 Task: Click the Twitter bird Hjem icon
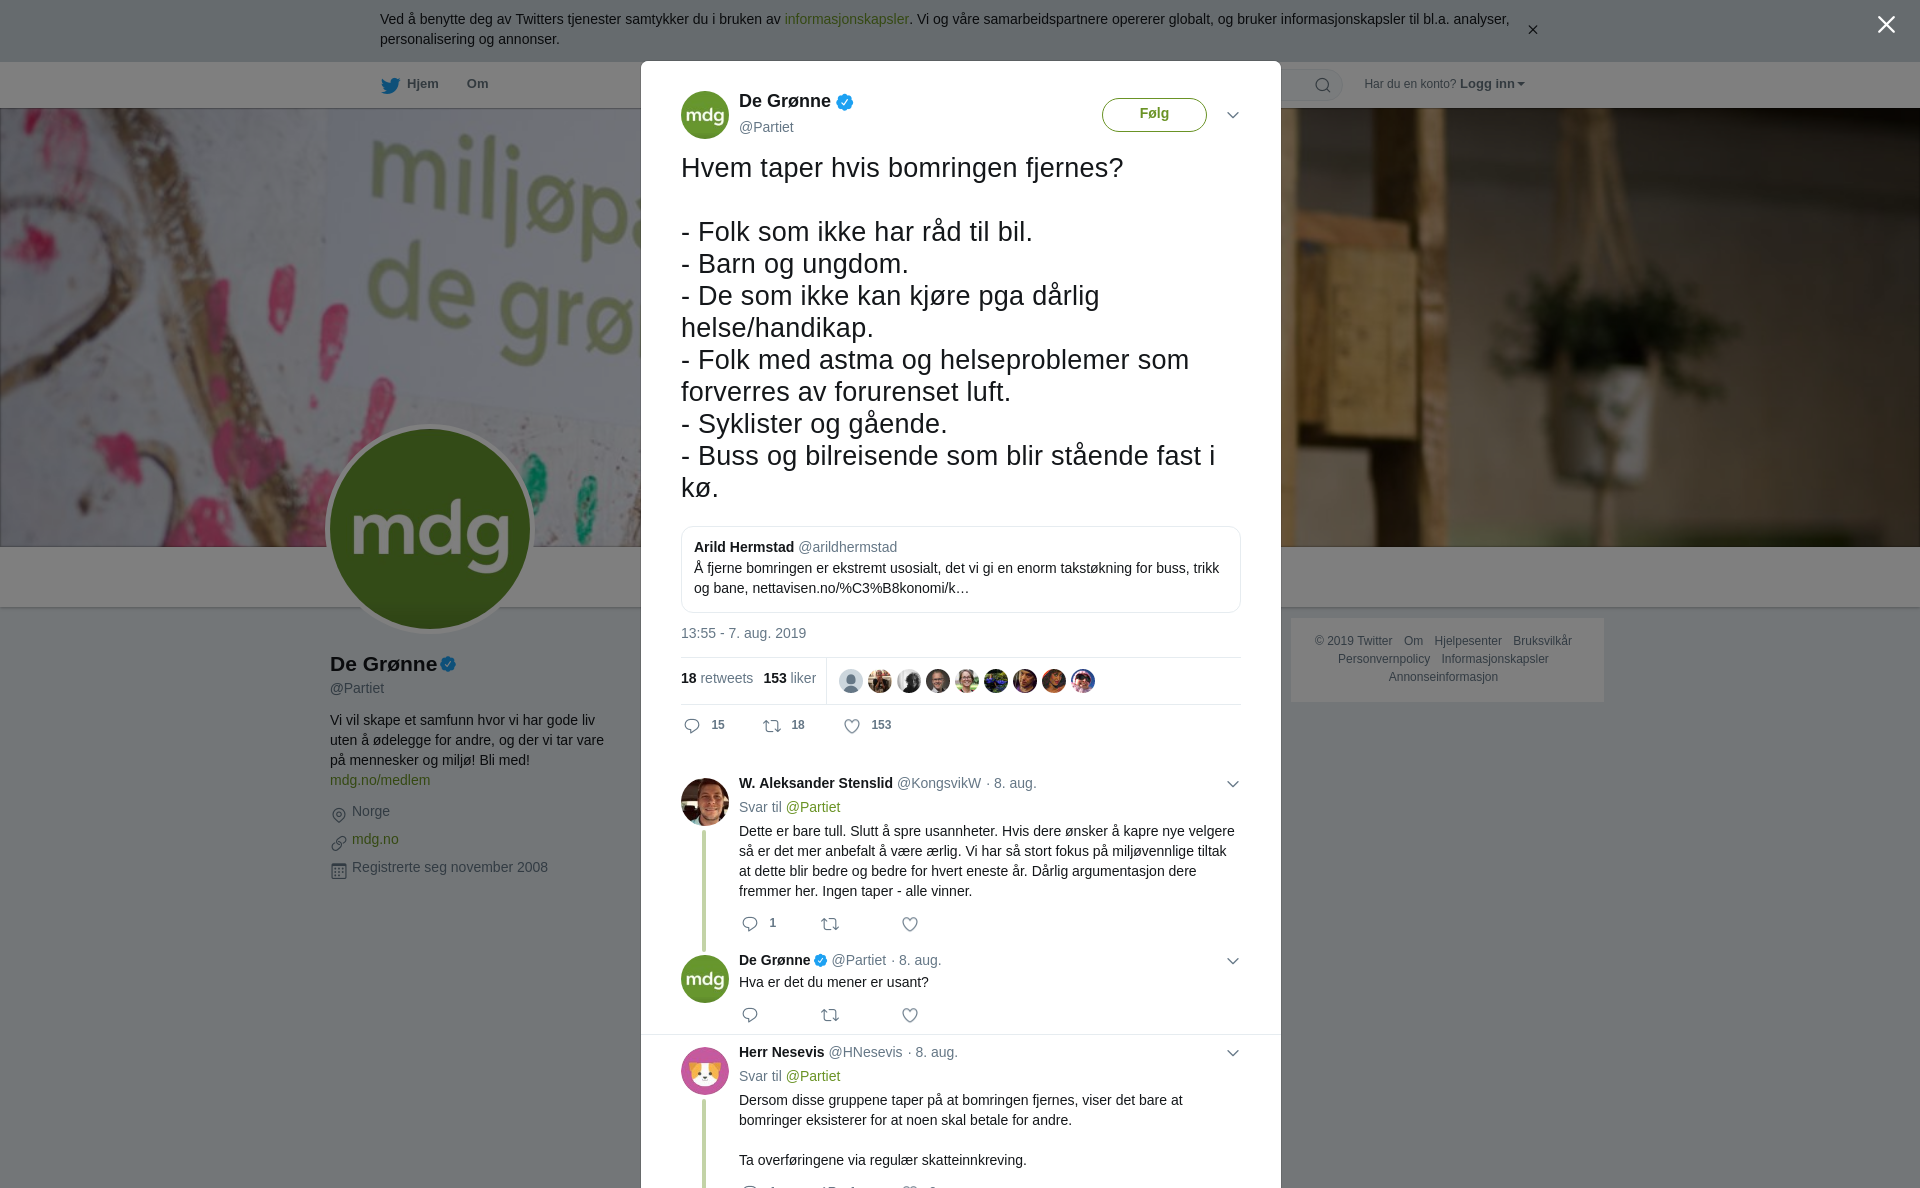(x=390, y=85)
